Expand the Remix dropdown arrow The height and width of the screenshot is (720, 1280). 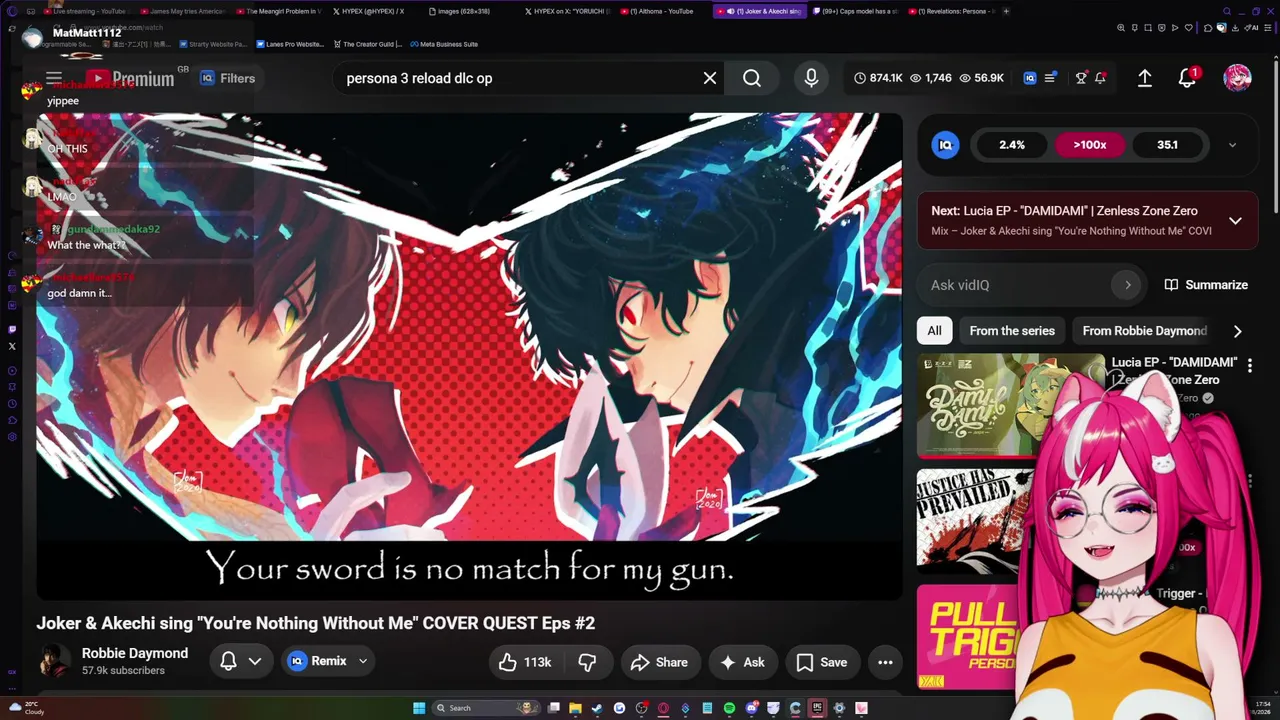point(363,661)
